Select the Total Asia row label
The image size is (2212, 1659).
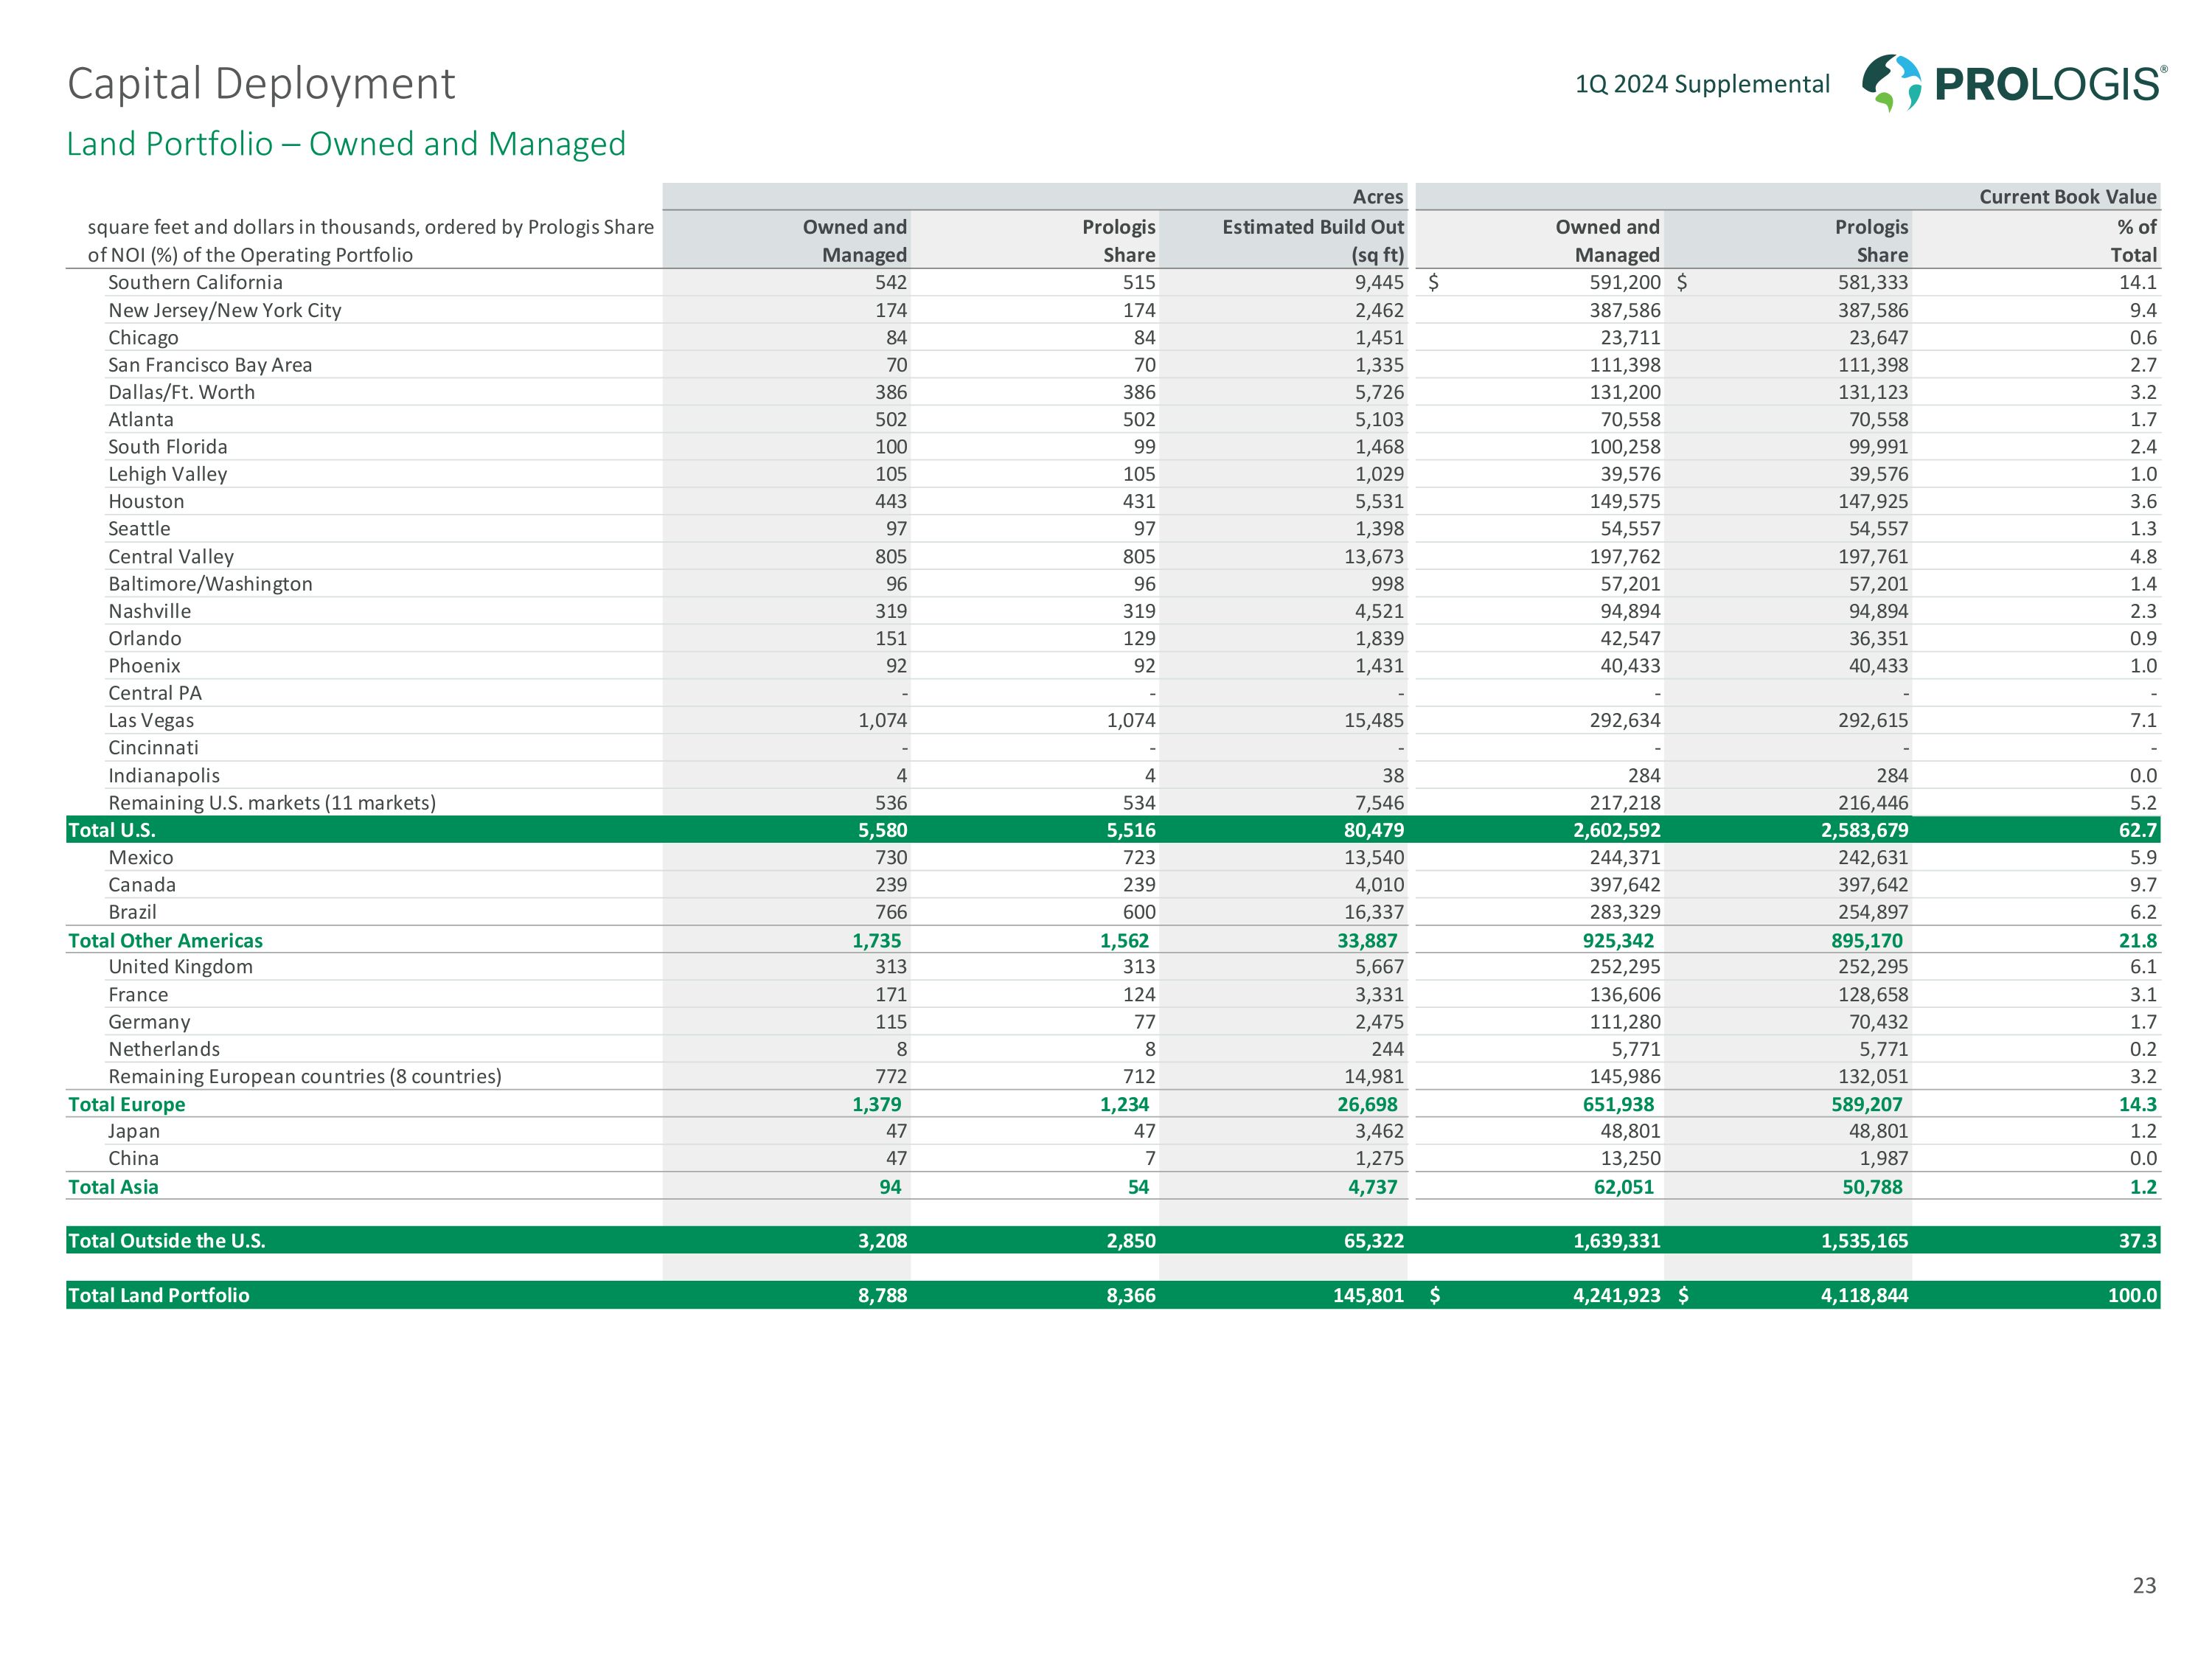(113, 1187)
